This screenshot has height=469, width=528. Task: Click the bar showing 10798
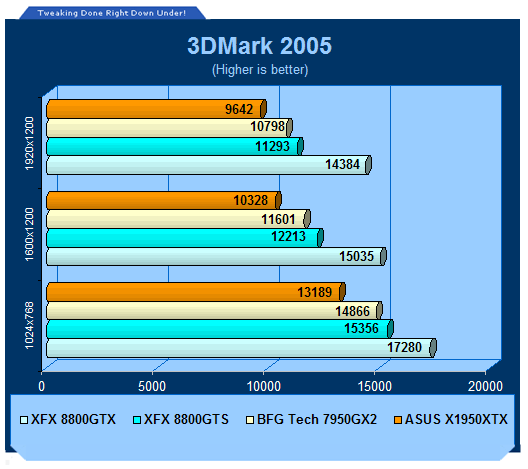click(169, 127)
